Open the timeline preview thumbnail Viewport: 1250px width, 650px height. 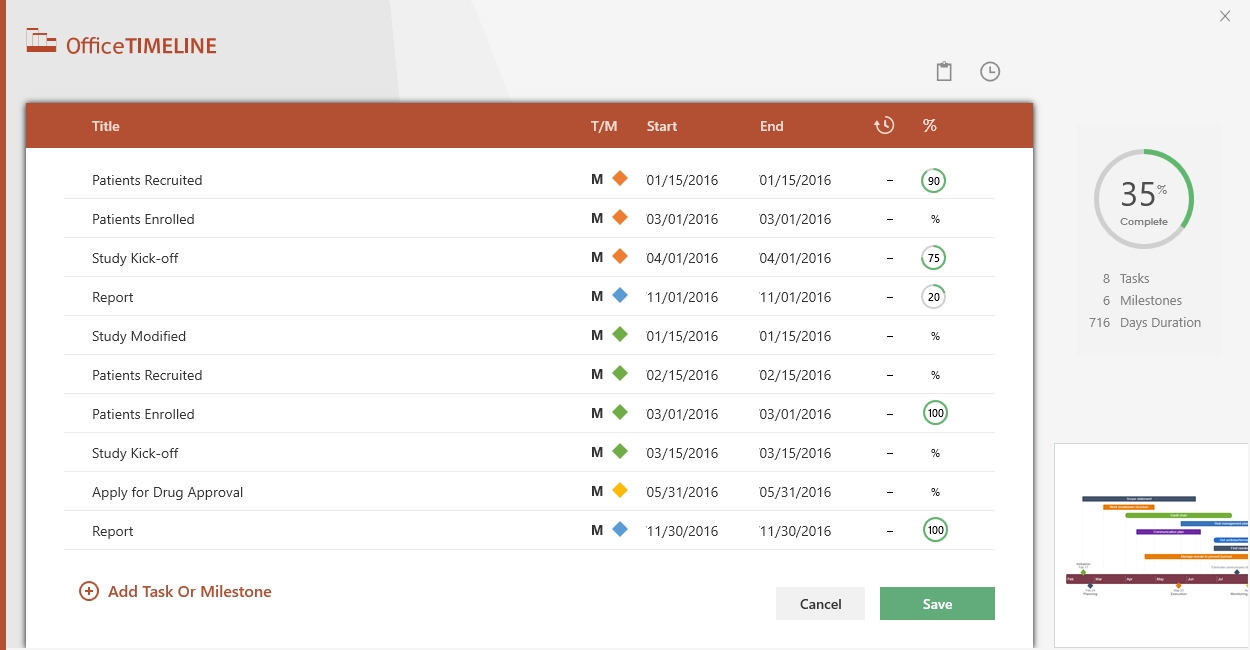coord(1151,545)
